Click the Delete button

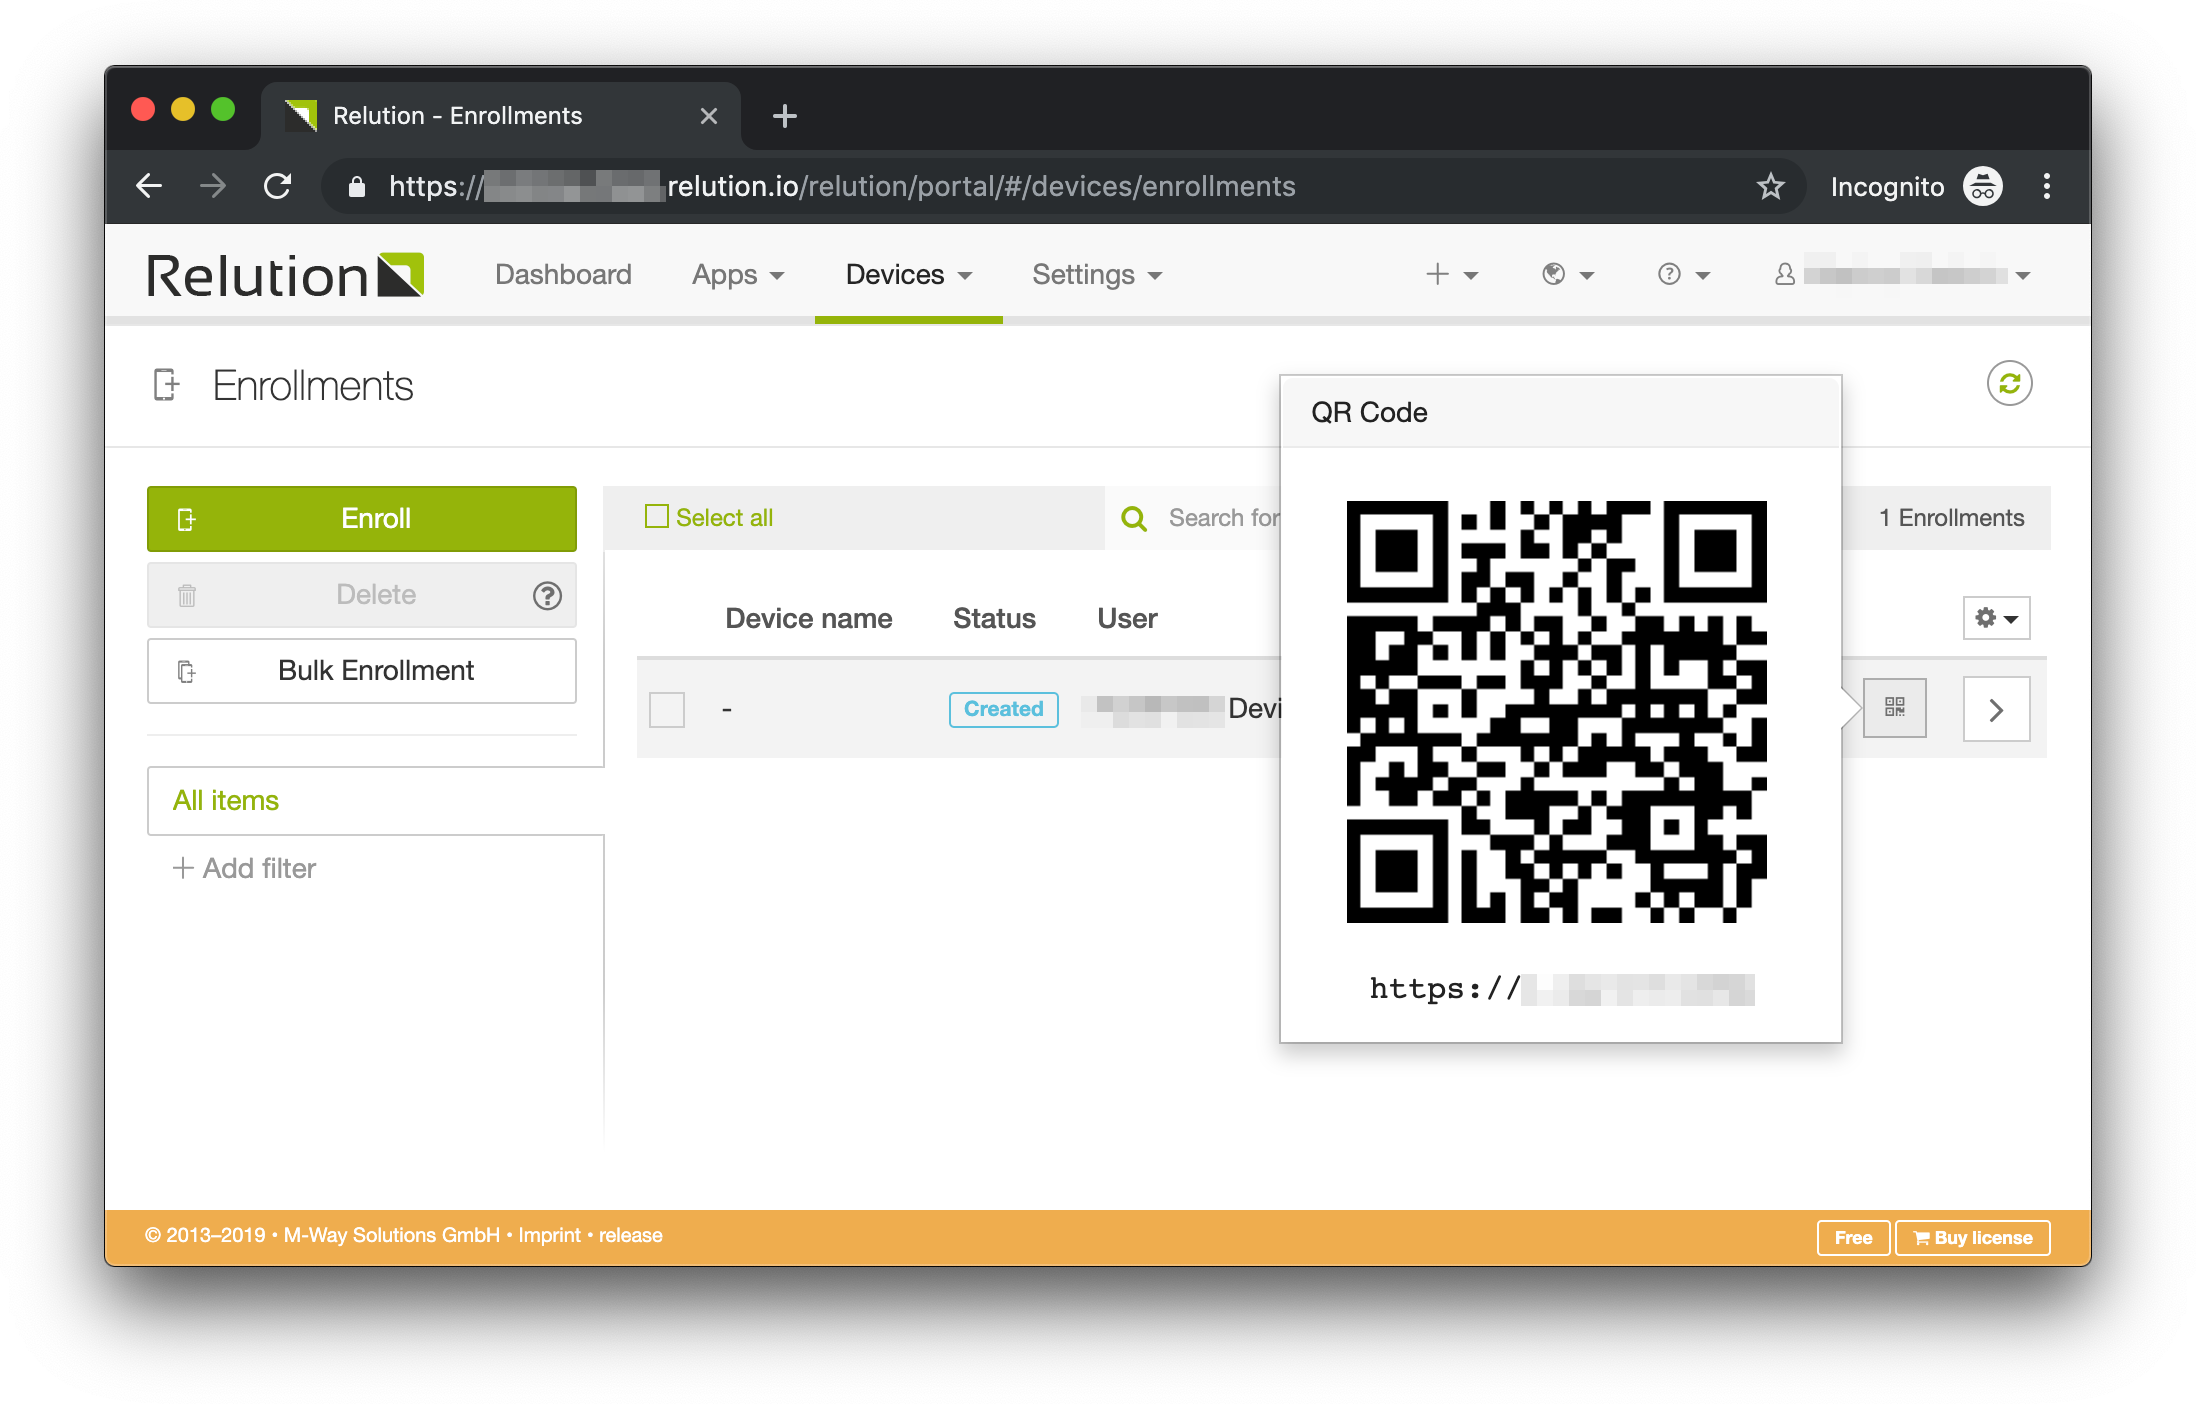362,595
